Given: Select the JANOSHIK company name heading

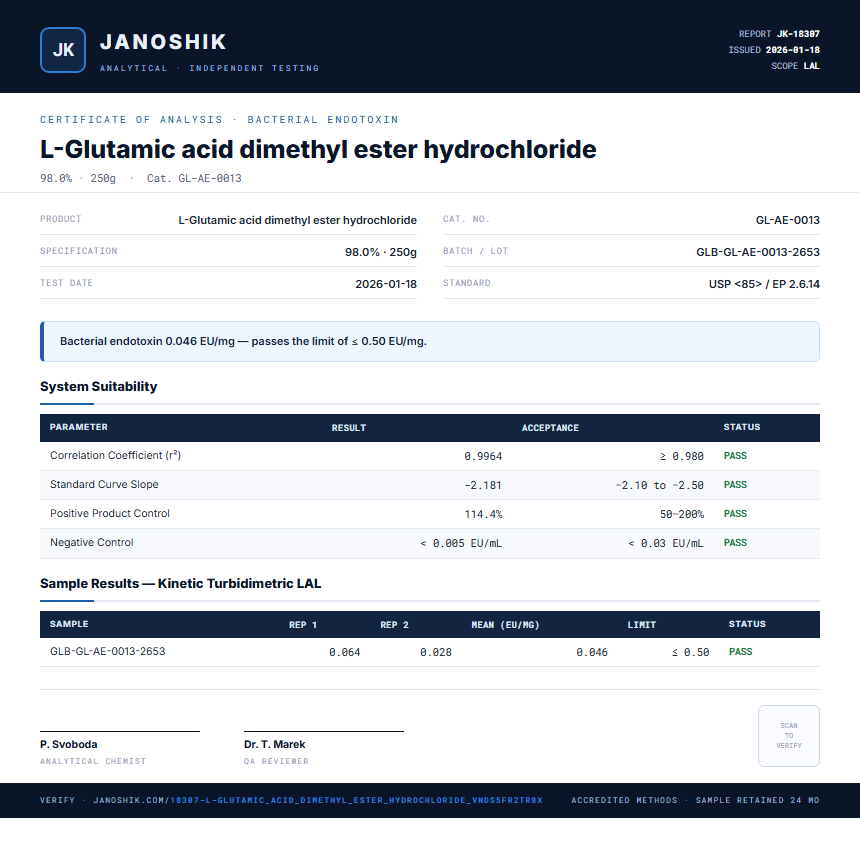Looking at the screenshot, I should click(163, 42).
